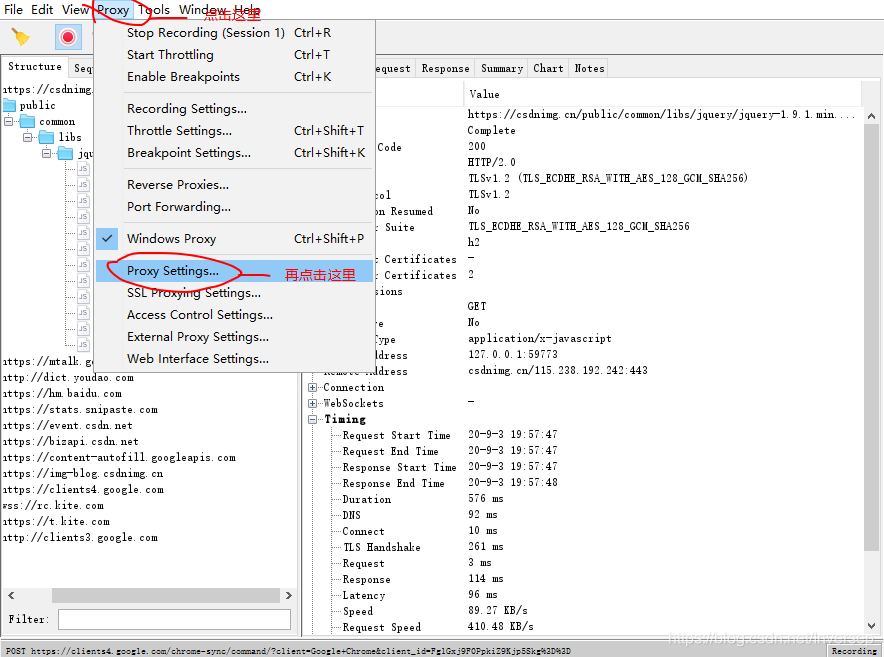Click the Latency timing row
The height and width of the screenshot is (657, 884).
tap(364, 595)
